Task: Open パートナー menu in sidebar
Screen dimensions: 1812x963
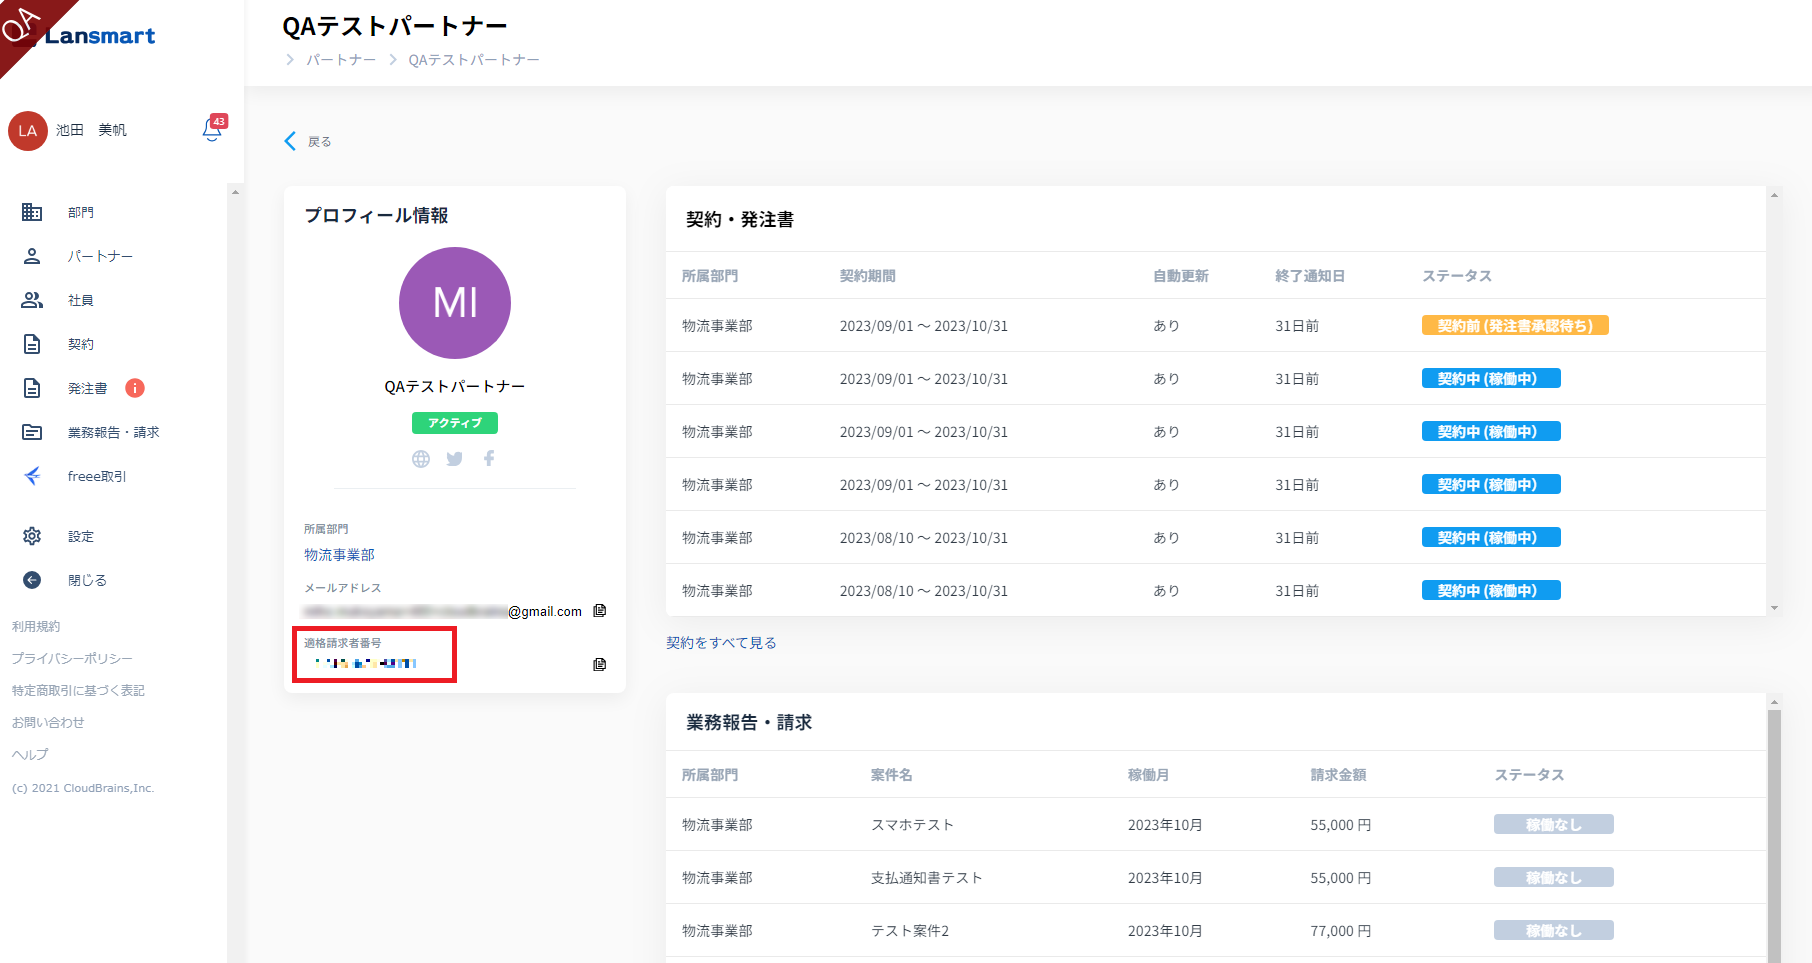Action: (100, 257)
